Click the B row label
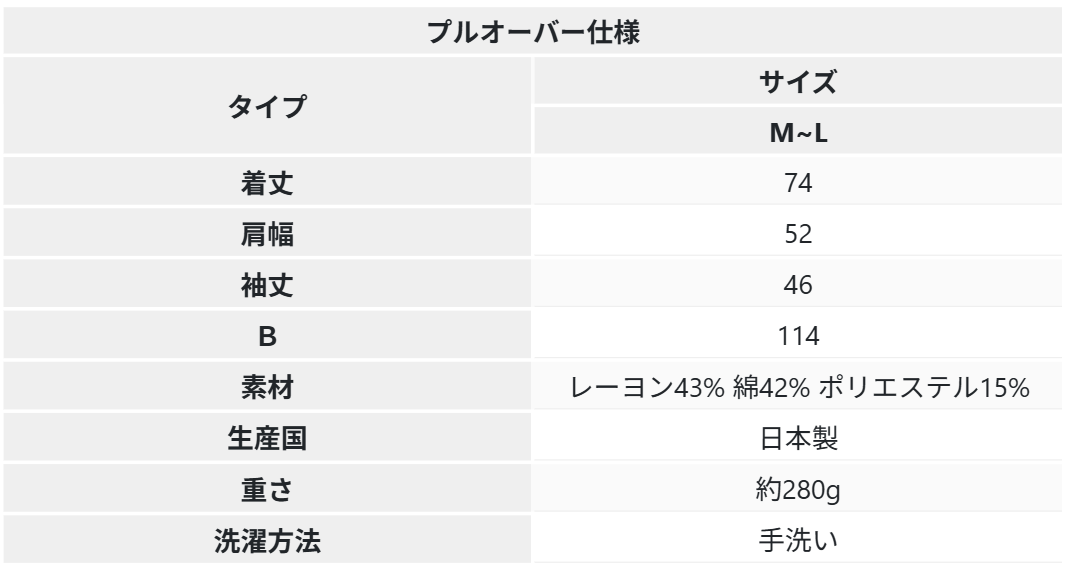 point(267,337)
